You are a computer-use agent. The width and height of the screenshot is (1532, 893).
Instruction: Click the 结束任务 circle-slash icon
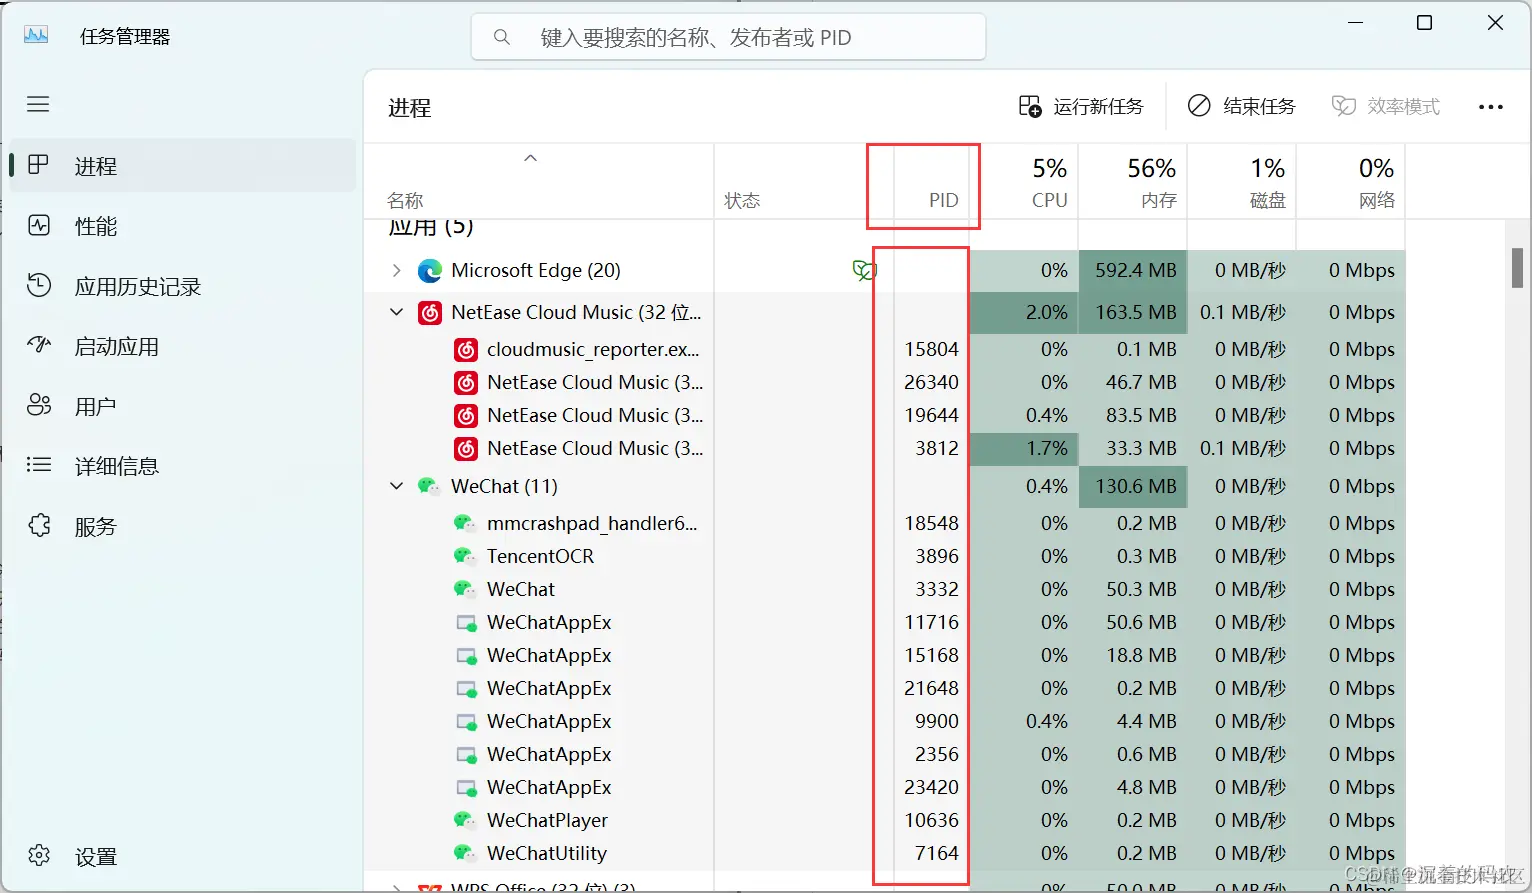tap(1199, 106)
